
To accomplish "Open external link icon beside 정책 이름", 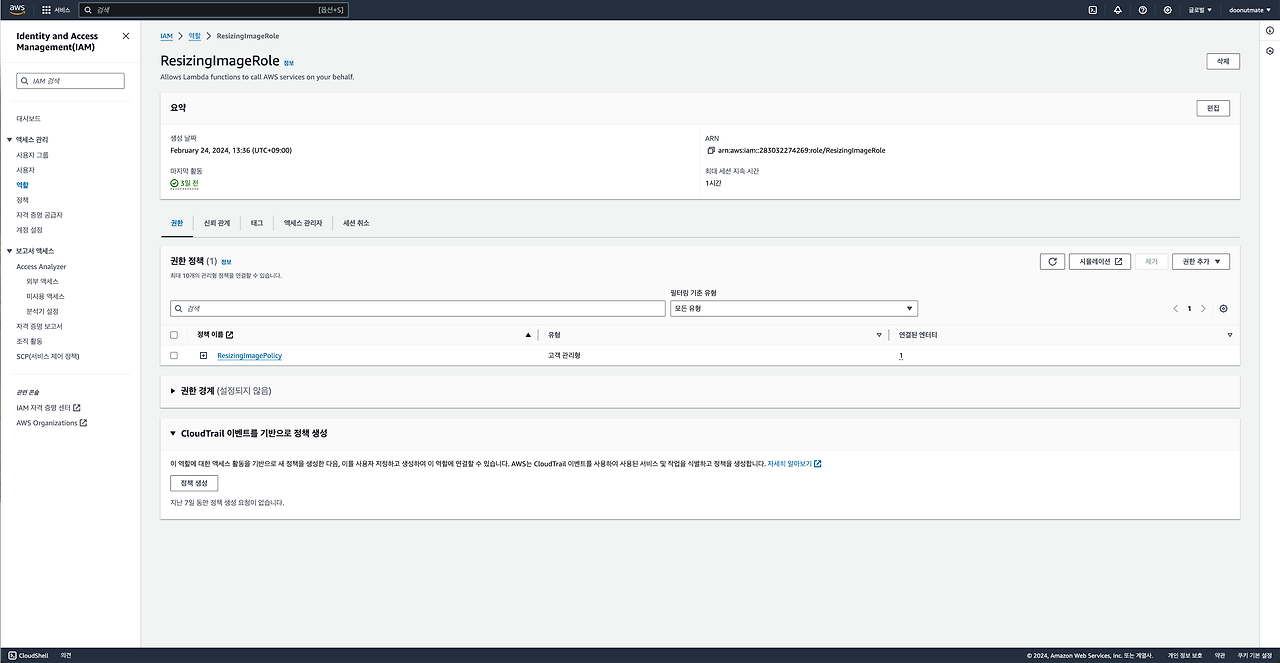I will [x=230, y=335].
